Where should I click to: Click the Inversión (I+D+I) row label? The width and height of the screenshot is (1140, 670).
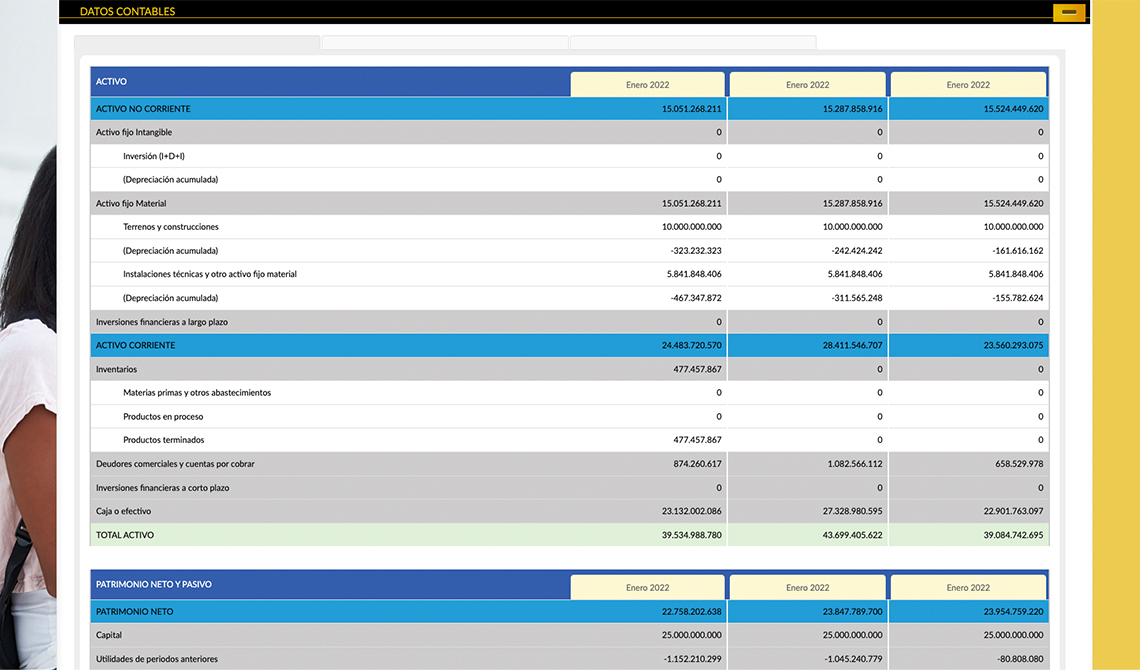pyautogui.click(x=153, y=156)
